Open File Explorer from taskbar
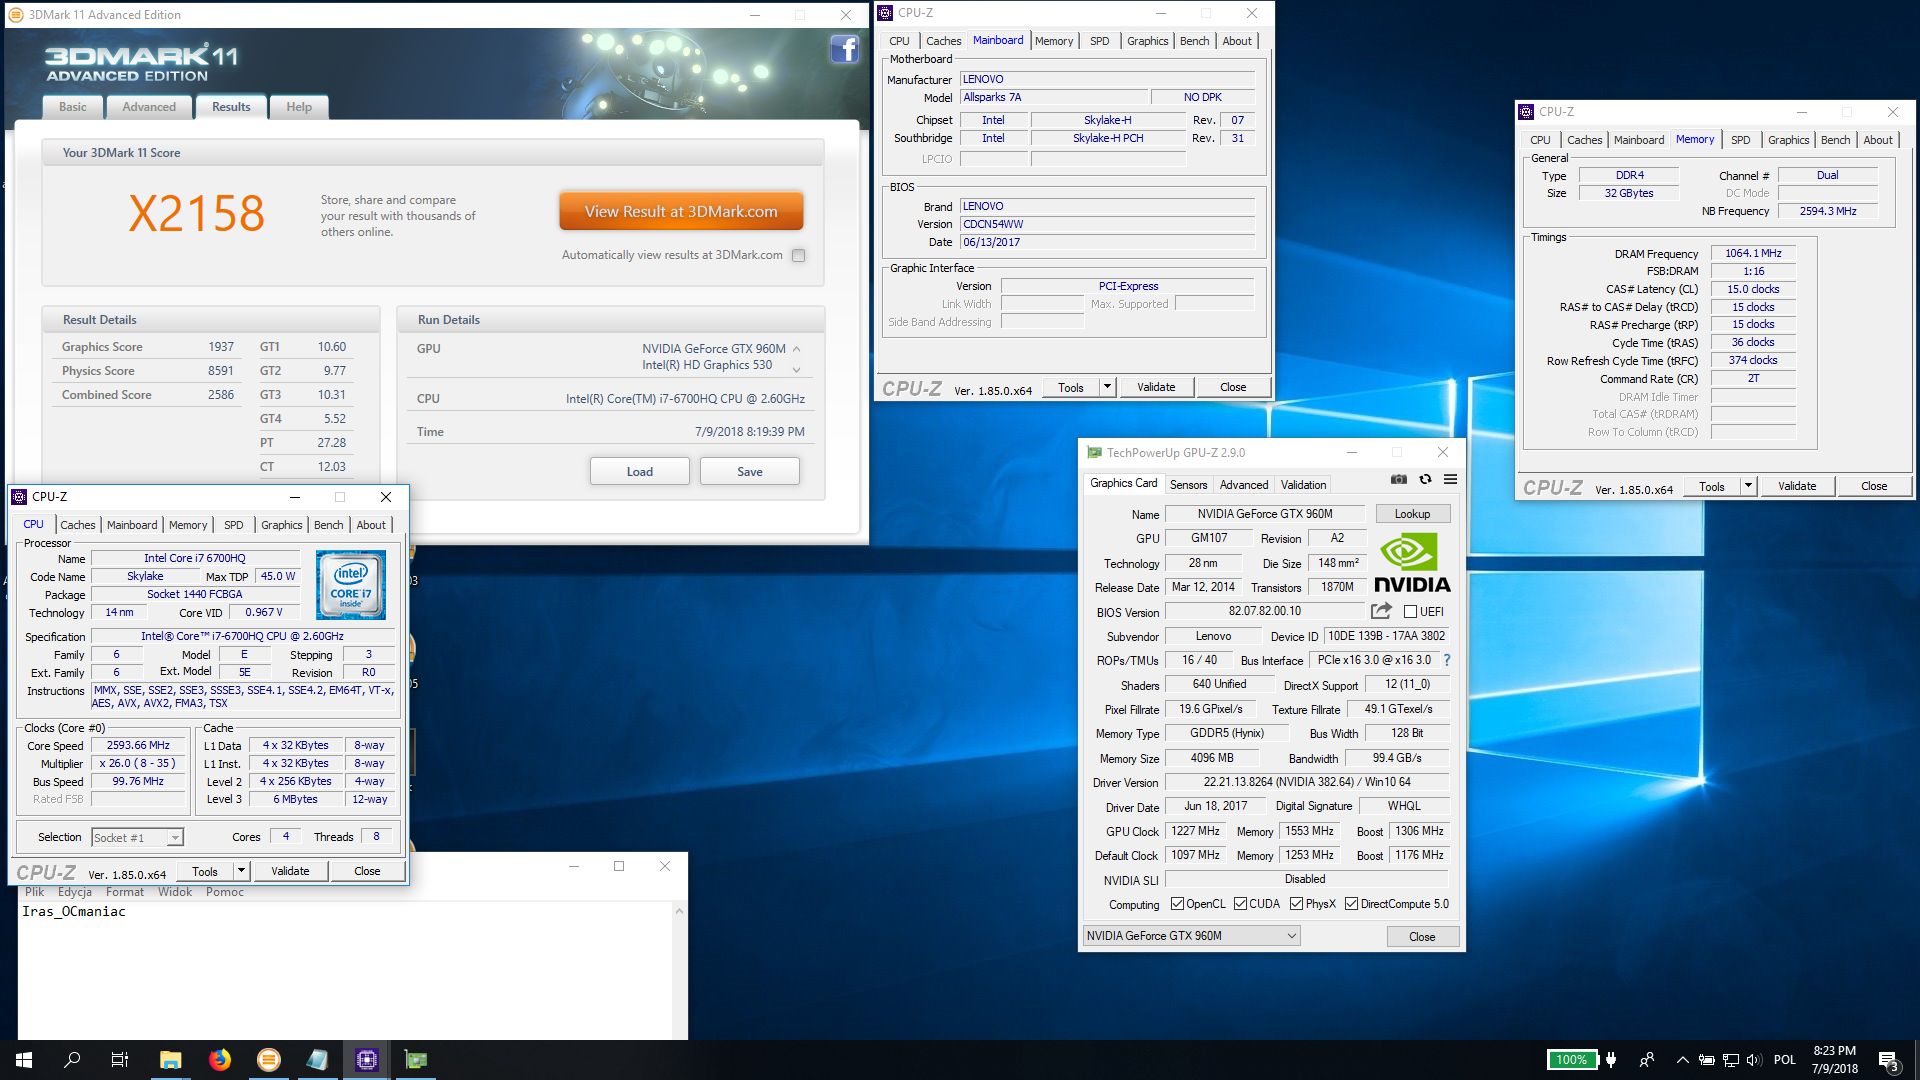The height and width of the screenshot is (1080, 1920). tap(171, 1060)
